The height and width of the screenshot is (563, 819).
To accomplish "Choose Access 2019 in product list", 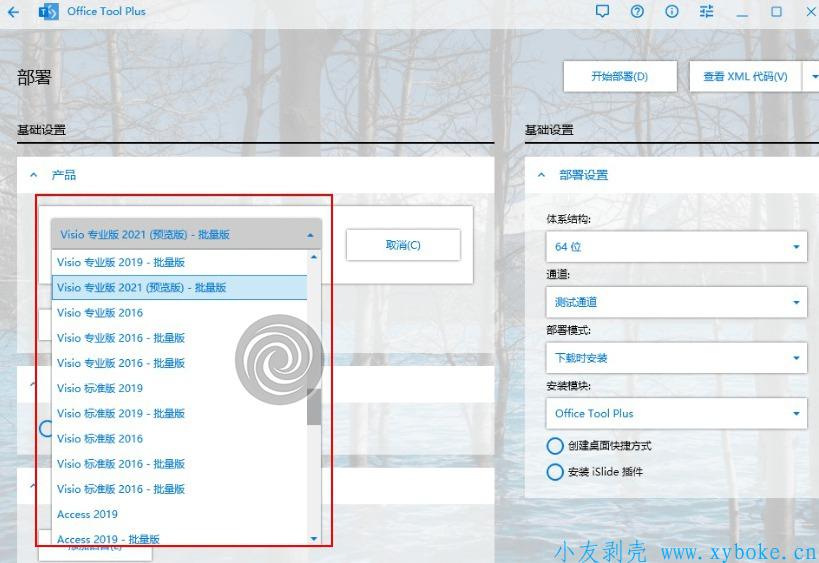I will [87, 514].
